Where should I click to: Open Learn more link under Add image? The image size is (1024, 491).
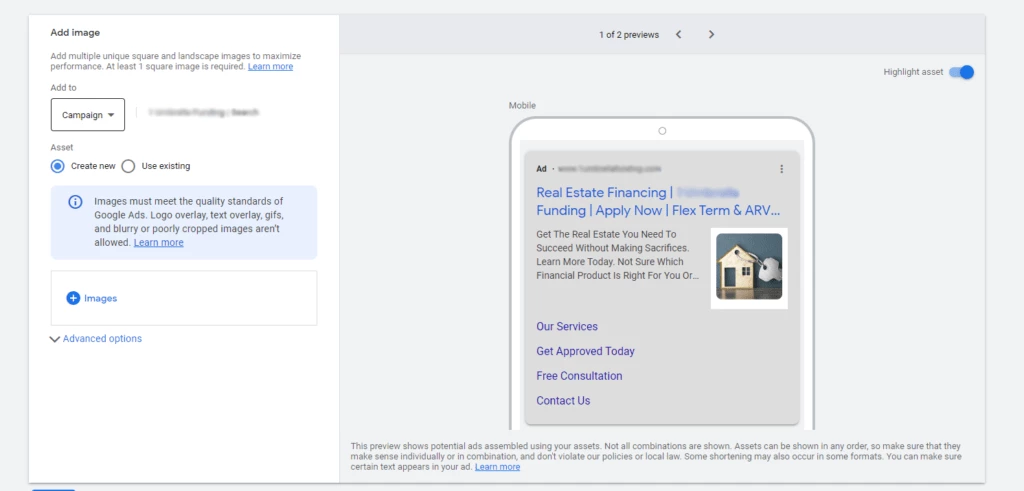click(270, 67)
